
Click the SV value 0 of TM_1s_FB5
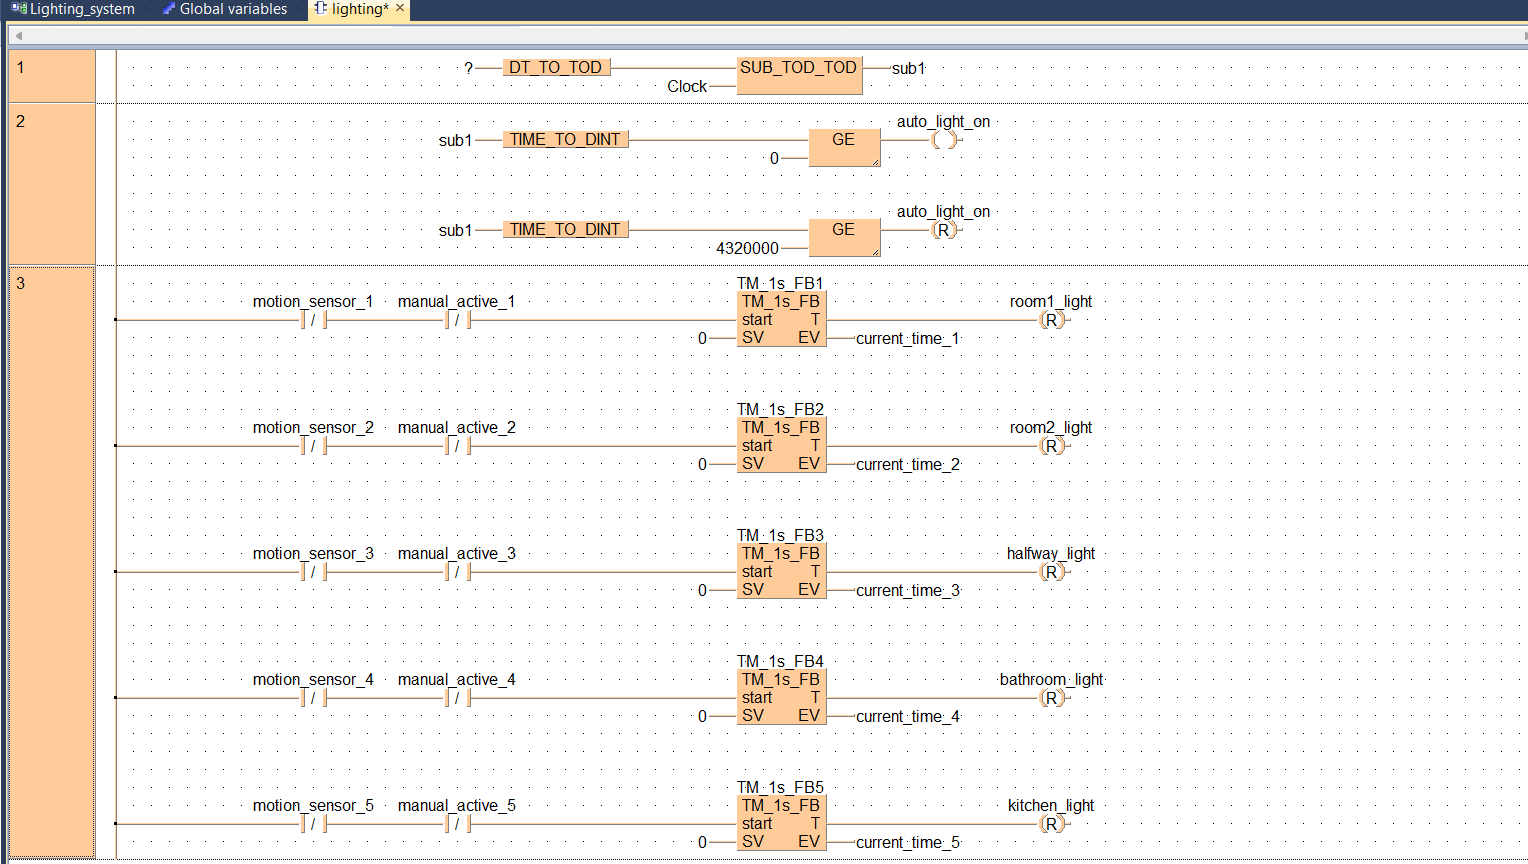pyautogui.click(x=702, y=843)
